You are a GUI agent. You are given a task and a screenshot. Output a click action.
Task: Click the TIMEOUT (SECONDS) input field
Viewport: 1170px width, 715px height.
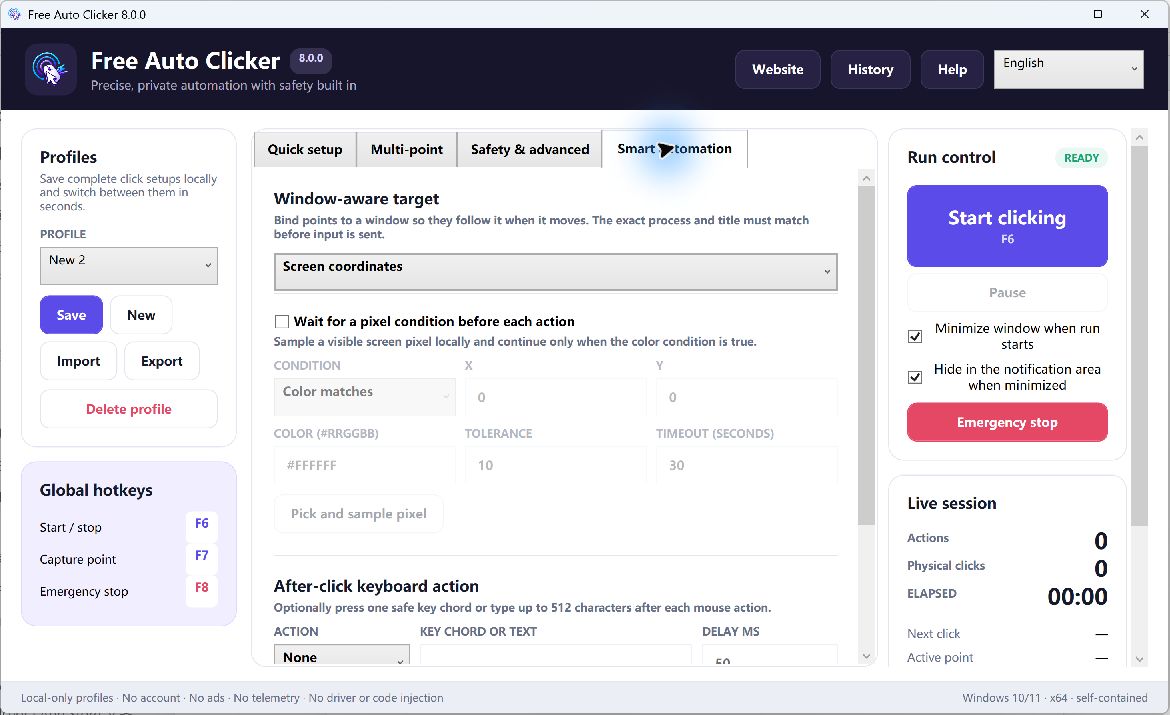click(x=746, y=465)
